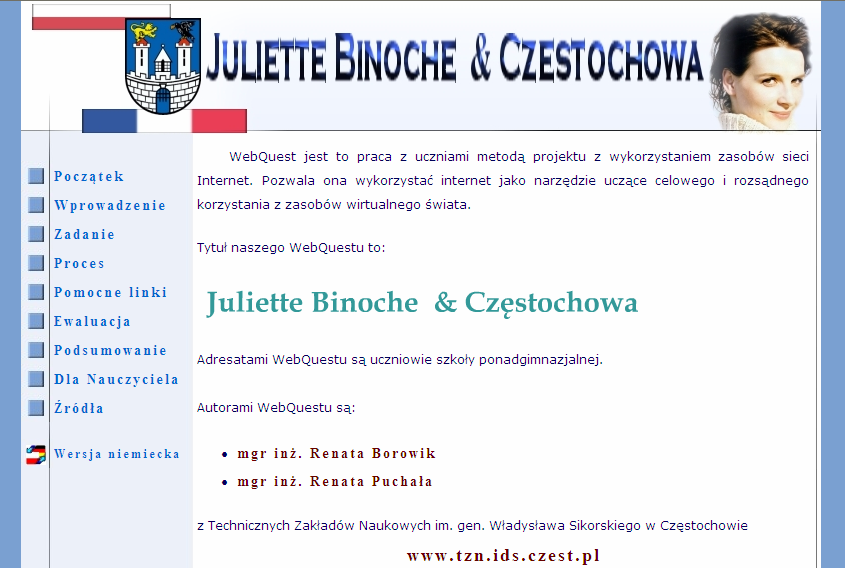
Task: Open the Podsumowanie page
Action: click(110, 351)
